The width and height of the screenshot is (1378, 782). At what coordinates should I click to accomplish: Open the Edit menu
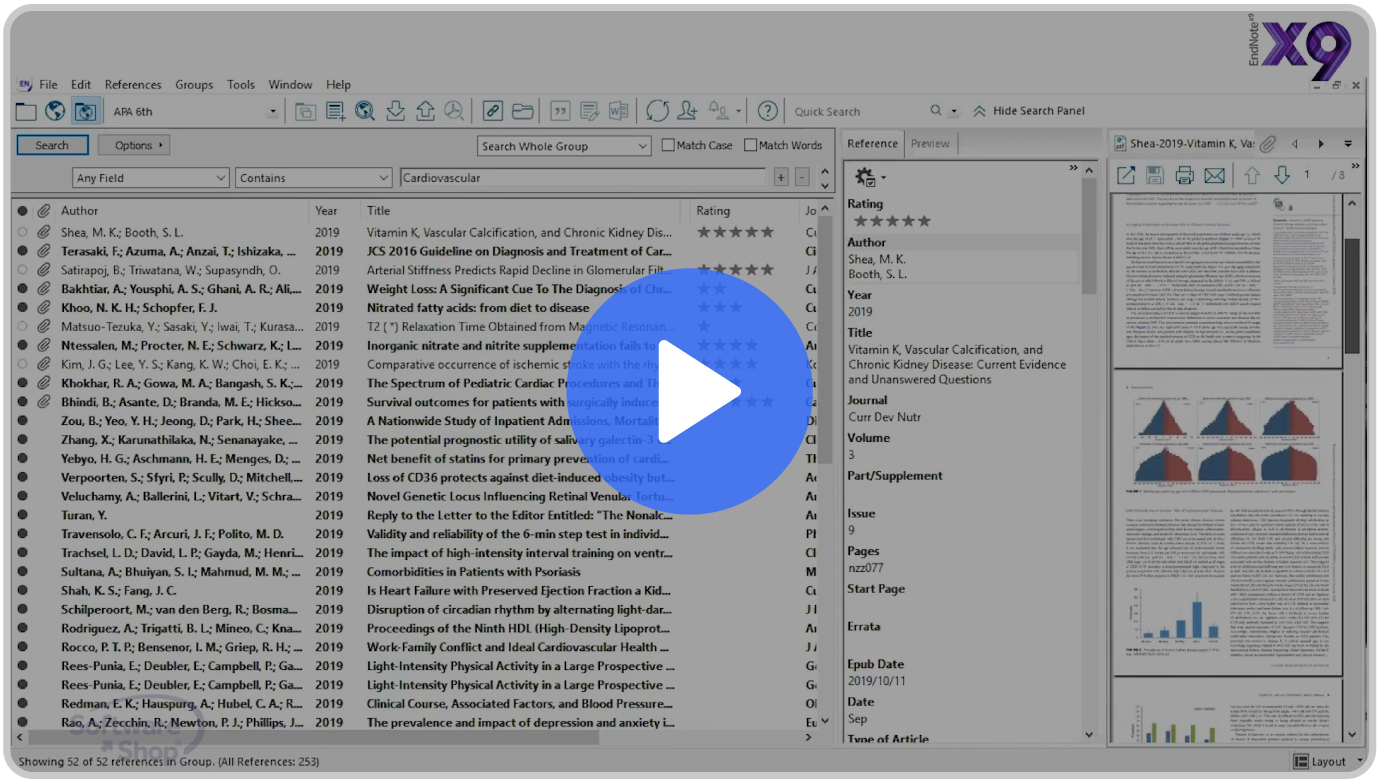(81, 85)
